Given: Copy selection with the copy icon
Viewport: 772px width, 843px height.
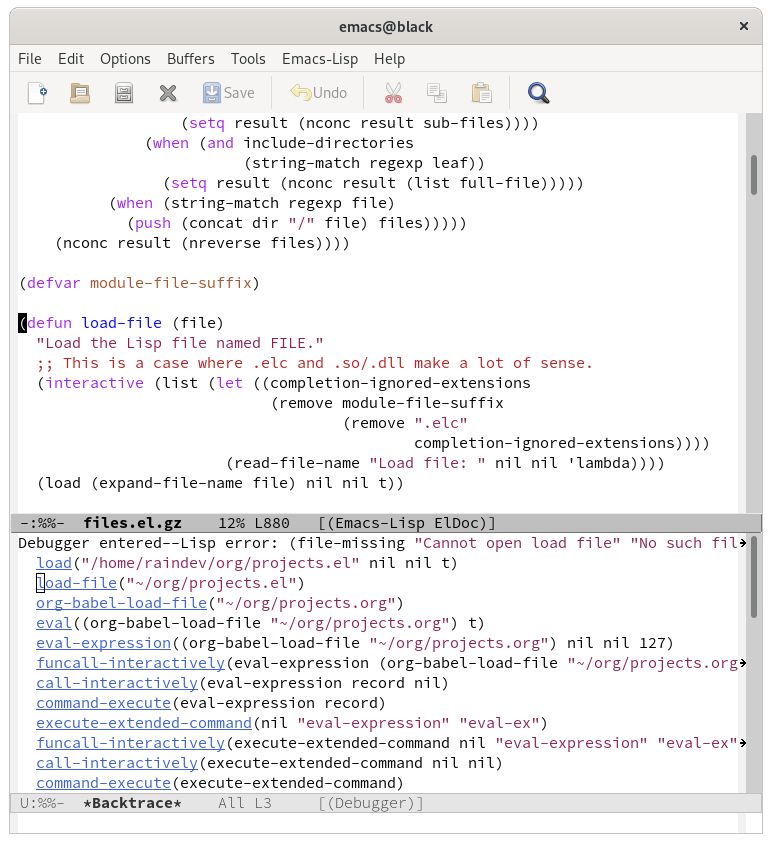Looking at the screenshot, I should pyautogui.click(x=437, y=93).
